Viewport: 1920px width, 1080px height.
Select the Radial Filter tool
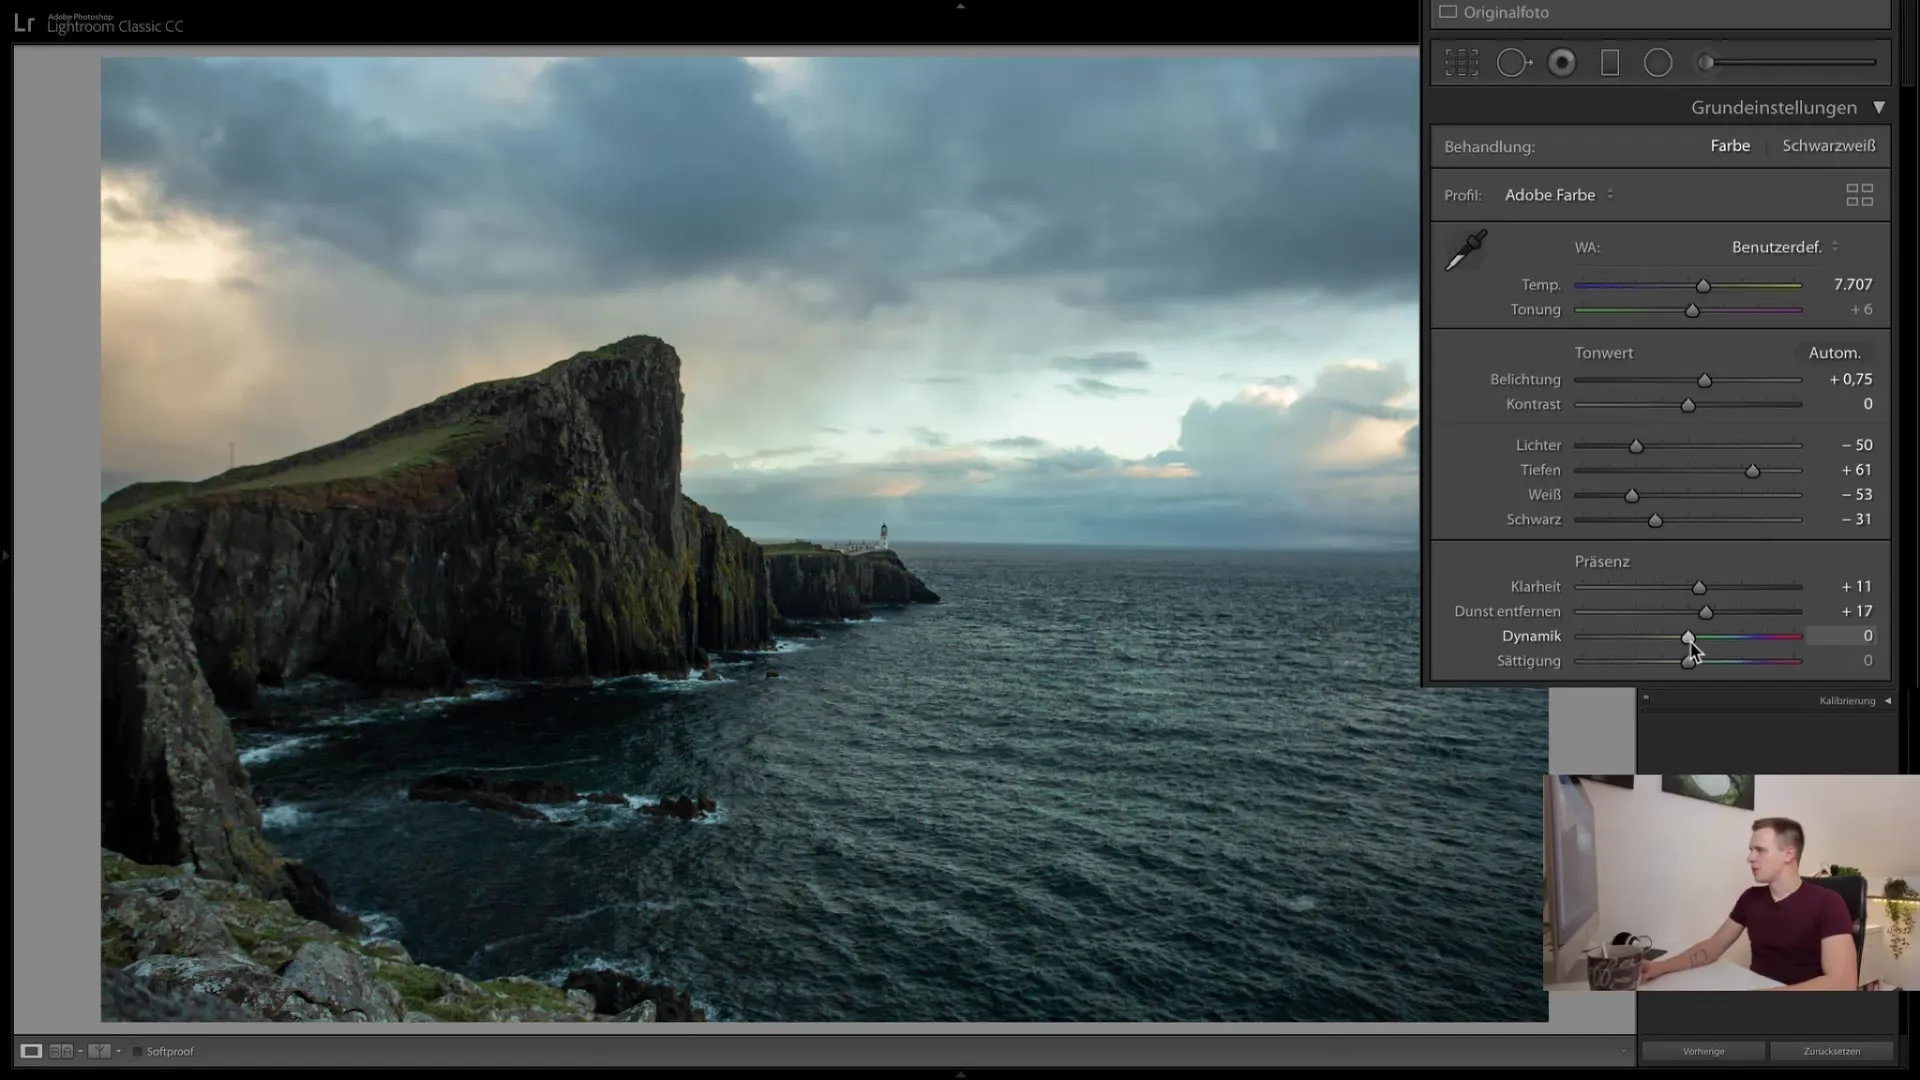click(x=1658, y=63)
